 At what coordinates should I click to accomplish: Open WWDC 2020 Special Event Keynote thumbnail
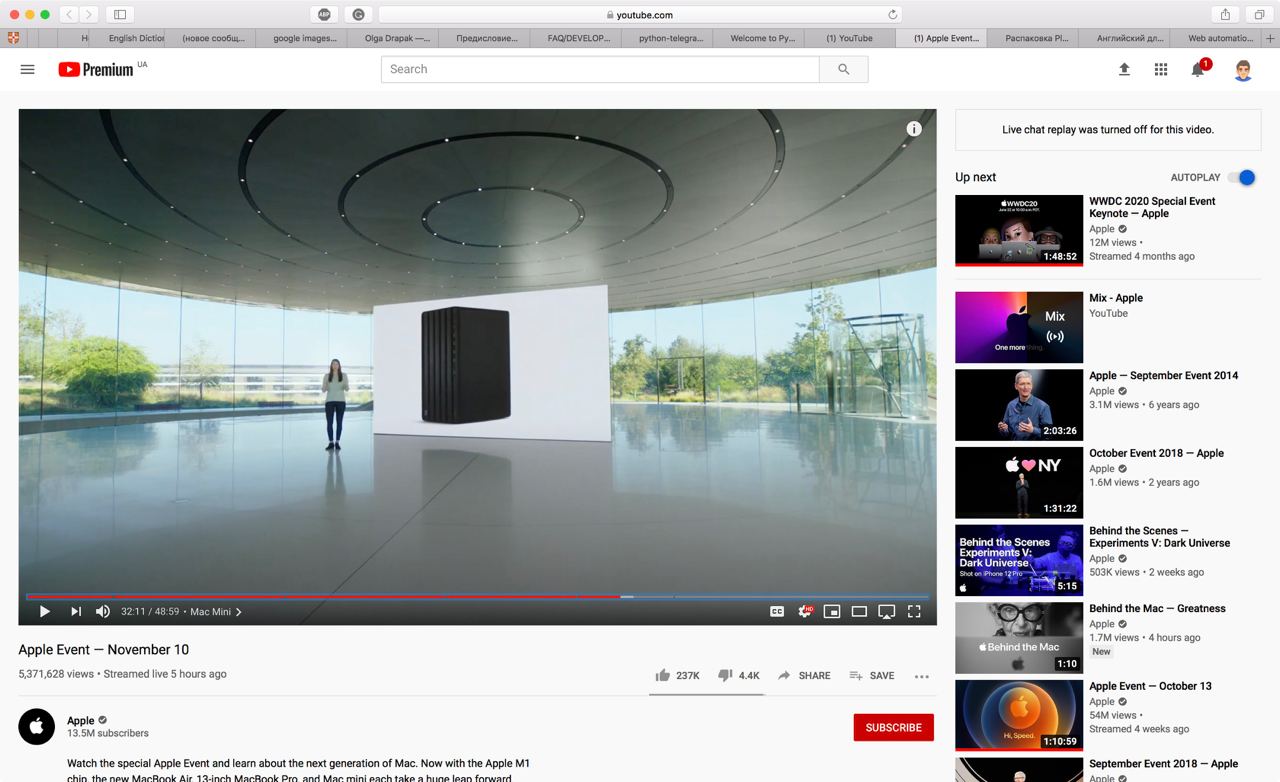(x=1019, y=231)
